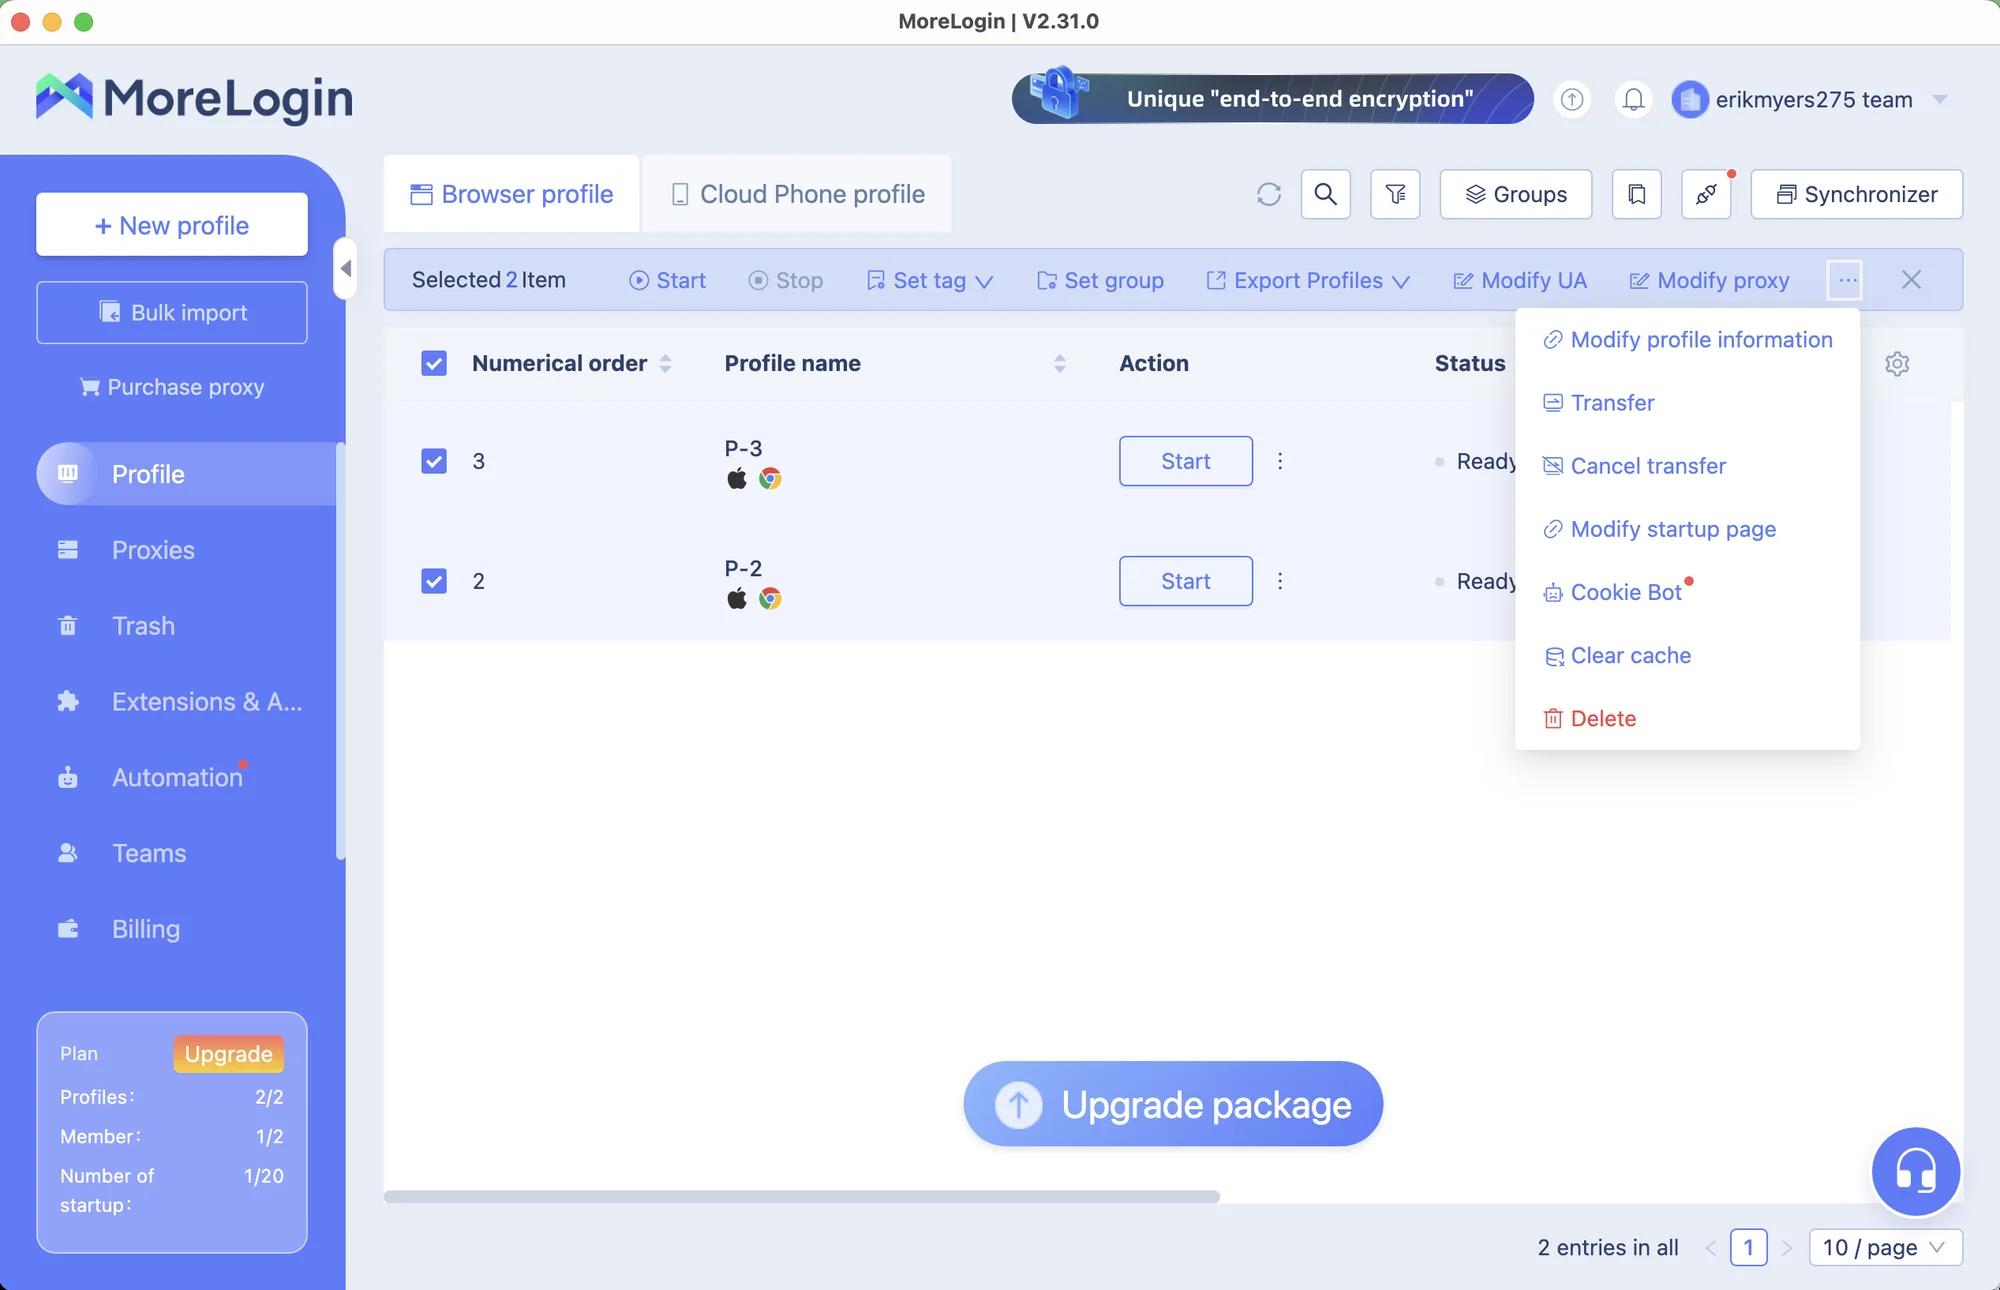Click the Chrome icon under P-3

click(770, 479)
